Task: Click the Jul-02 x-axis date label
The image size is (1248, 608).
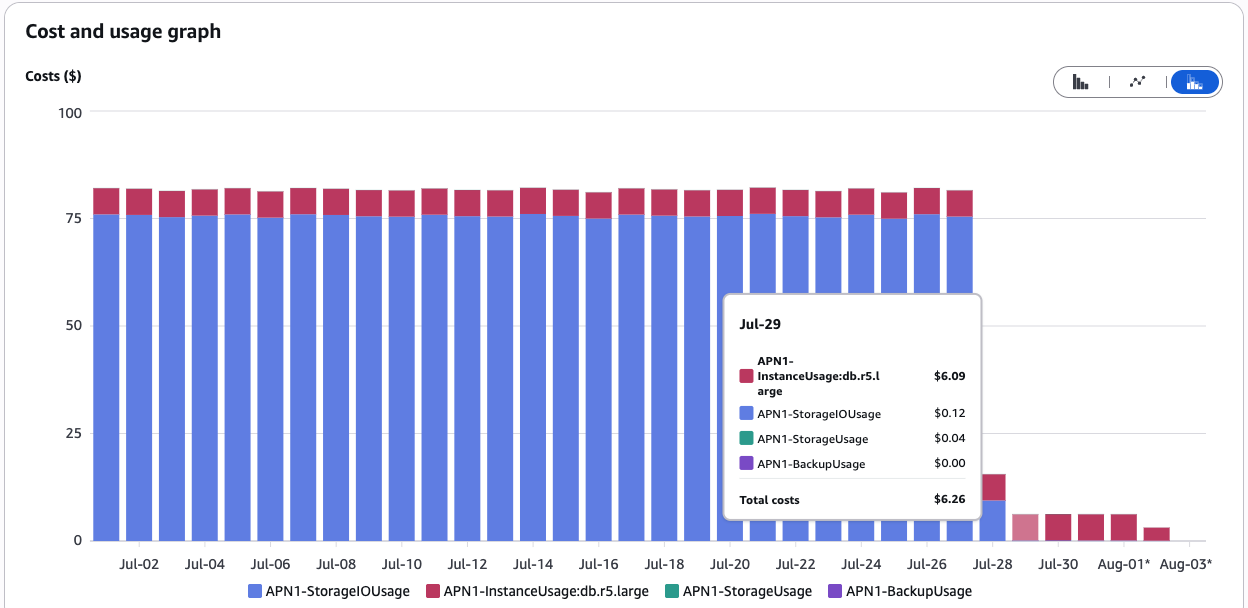Action: (x=139, y=564)
